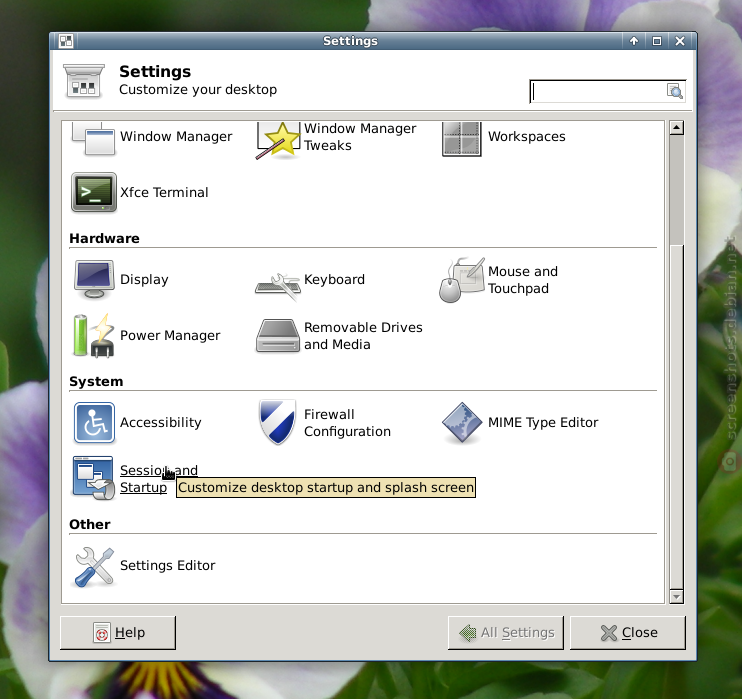Viewport: 742px width, 699px height.
Task: Open the Display monitor icon
Action: [x=94, y=279]
